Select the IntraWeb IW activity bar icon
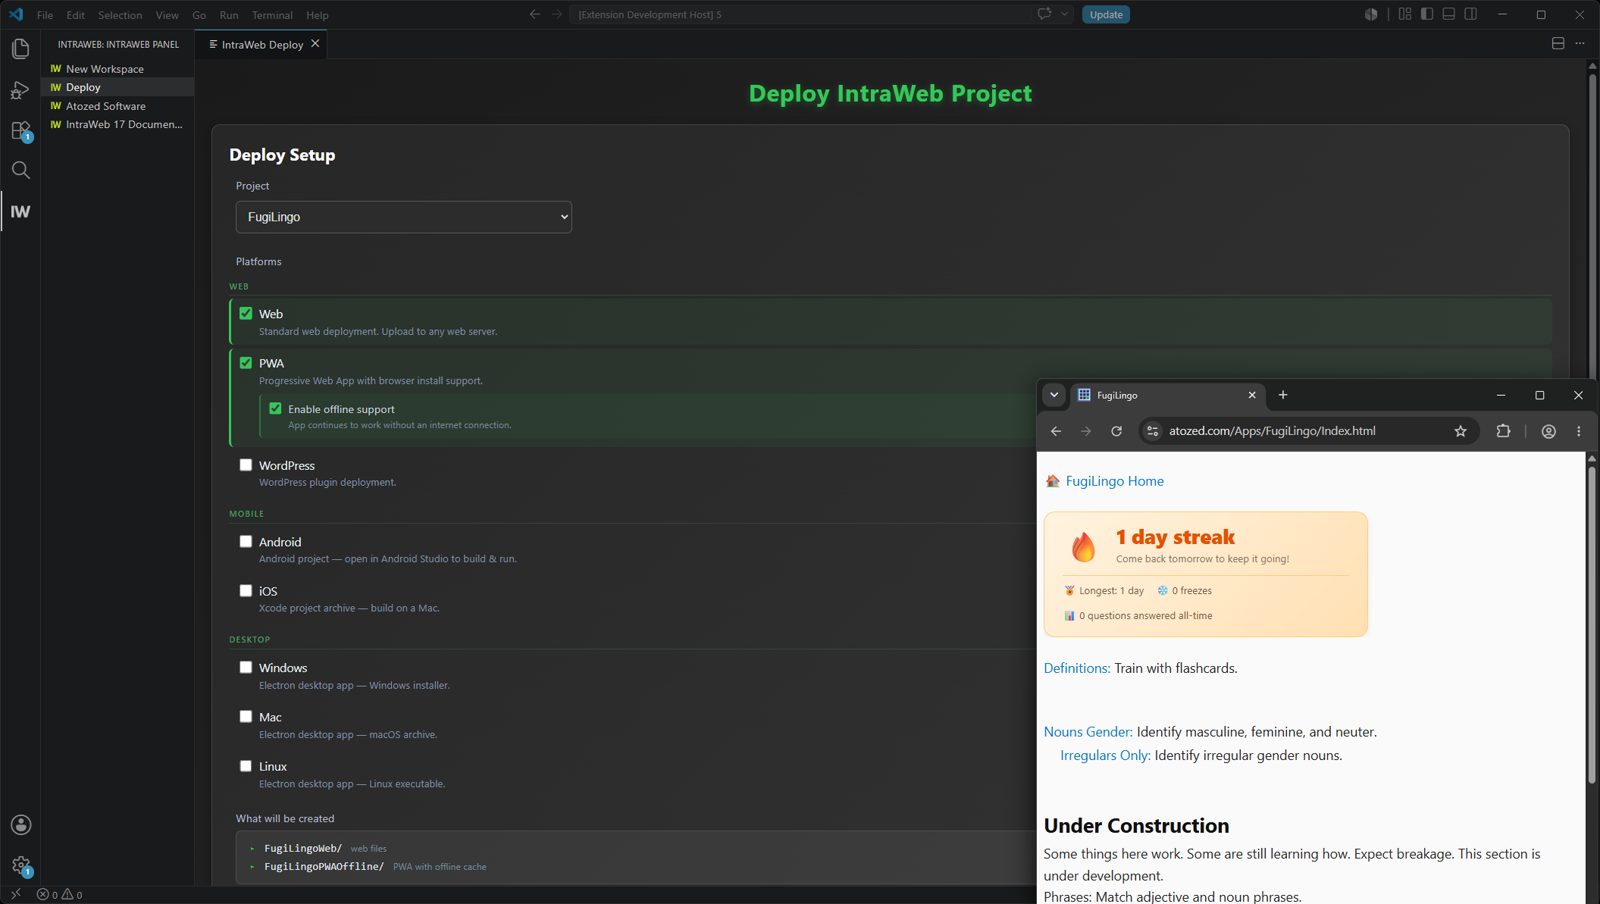 click(20, 211)
